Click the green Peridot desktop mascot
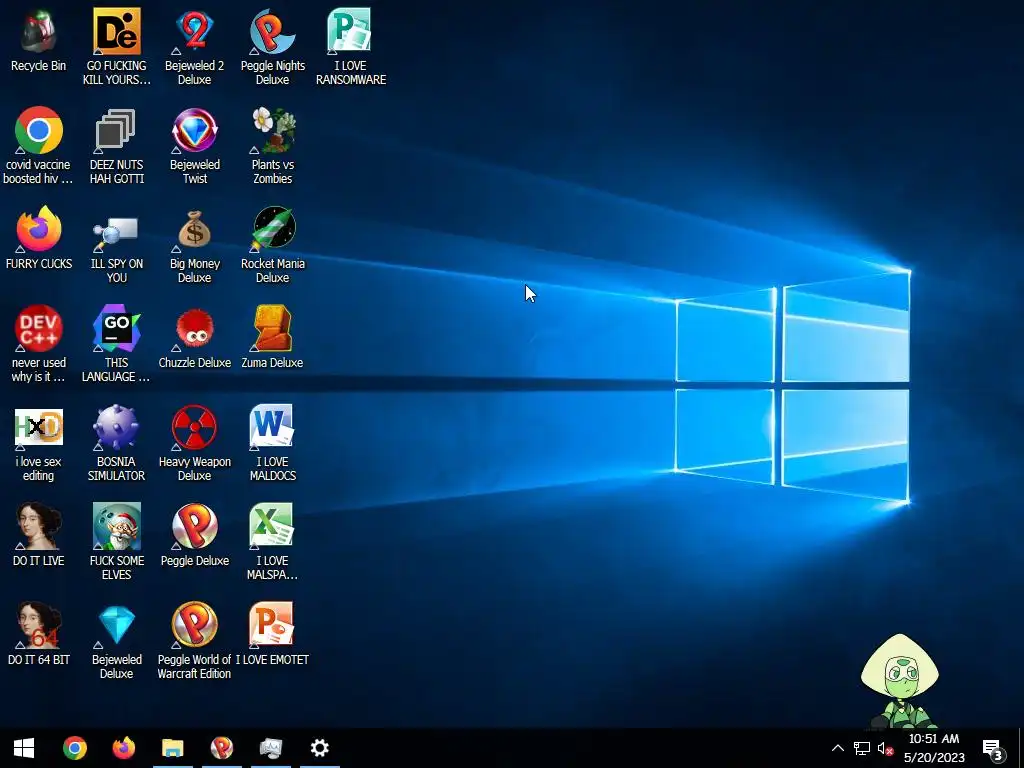Image resolution: width=1024 pixels, height=768 pixels. tap(901, 682)
